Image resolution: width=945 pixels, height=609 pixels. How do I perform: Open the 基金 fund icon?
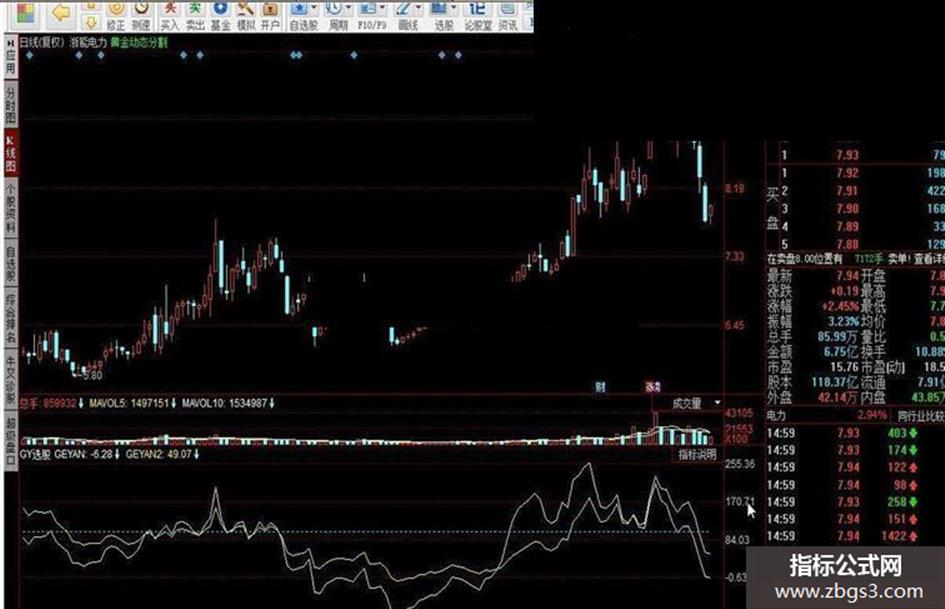pos(220,16)
